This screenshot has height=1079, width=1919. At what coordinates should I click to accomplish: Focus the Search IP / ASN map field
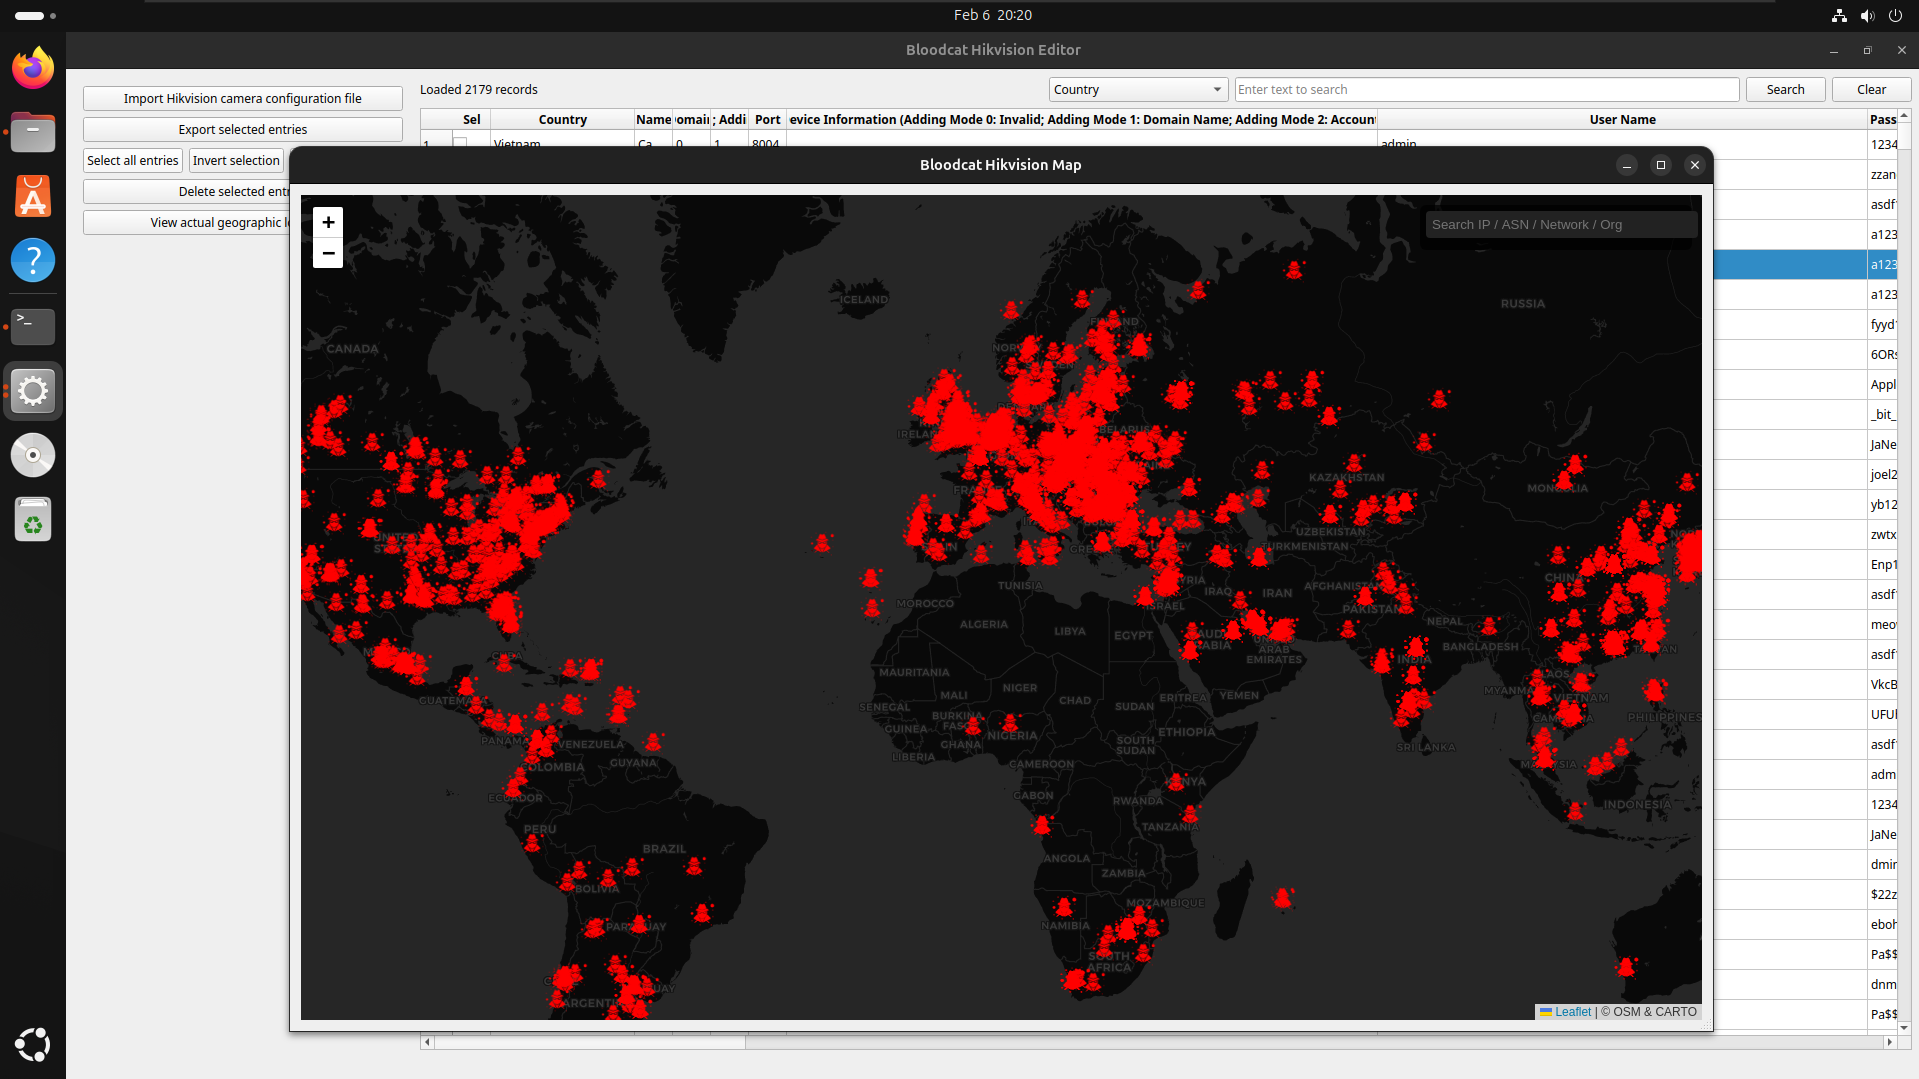coord(1560,225)
